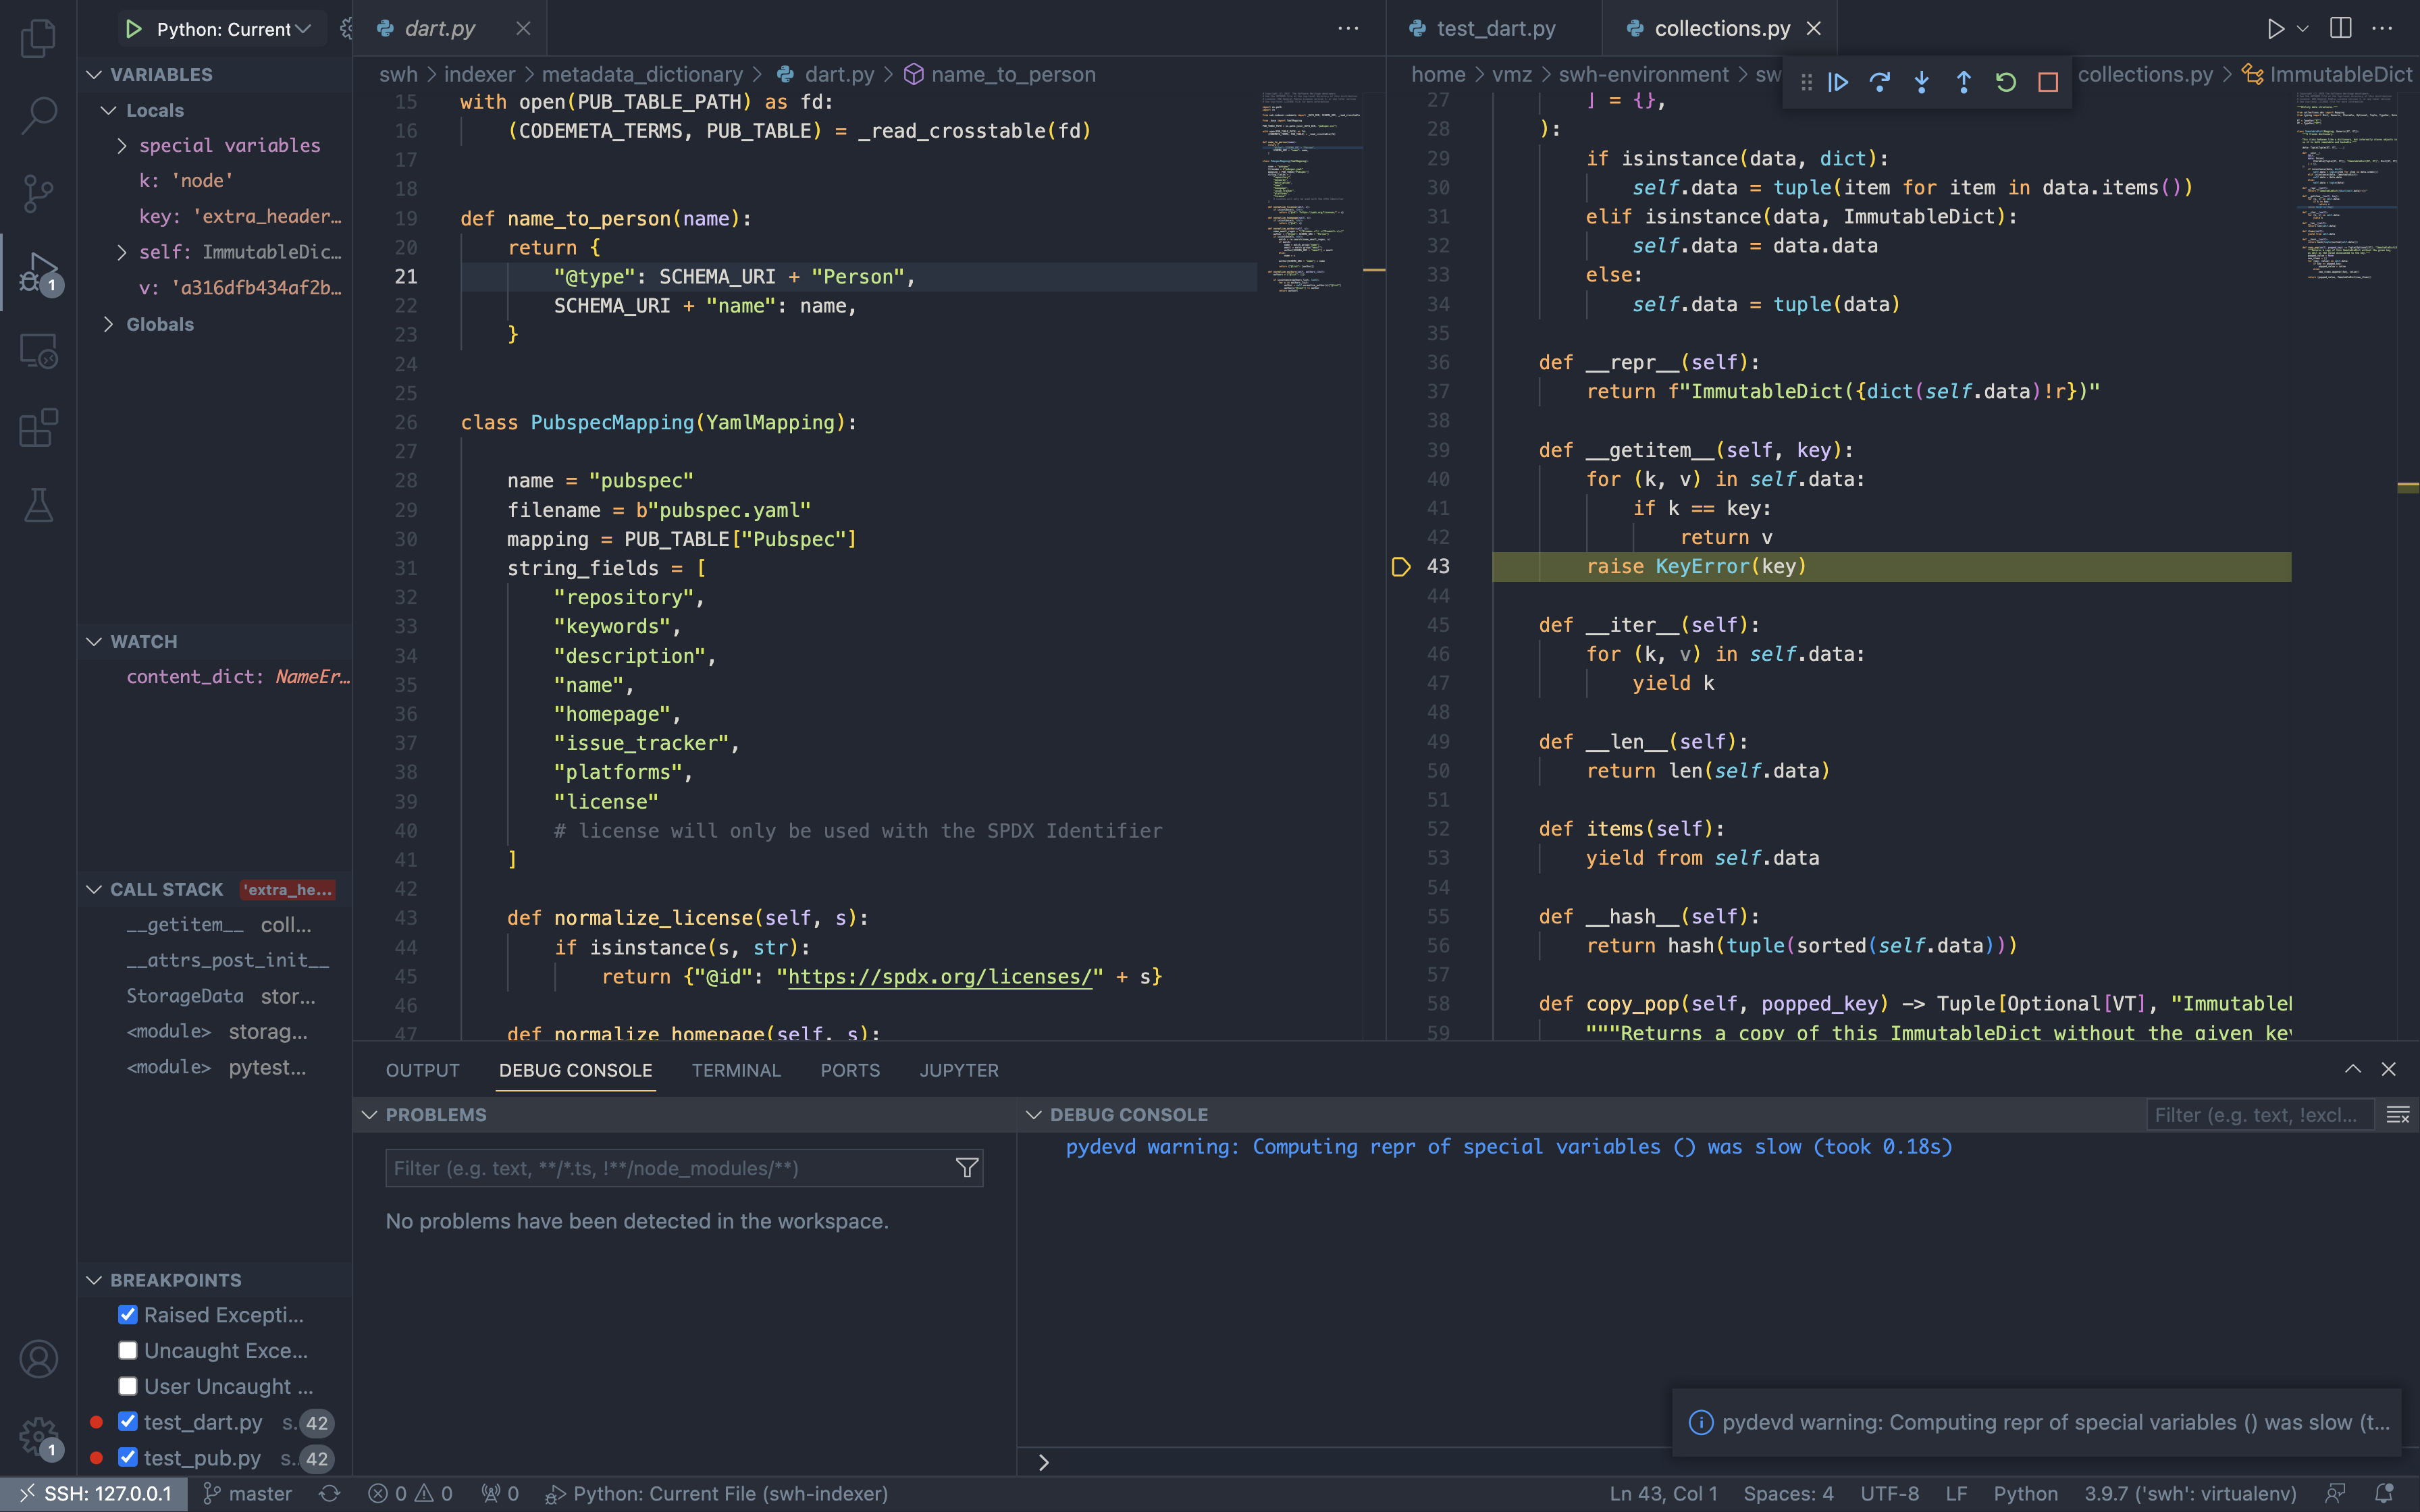Collapse PROBLEMS panel section
Image resolution: width=2420 pixels, height=1512 pixels.
coord(369,1115)
